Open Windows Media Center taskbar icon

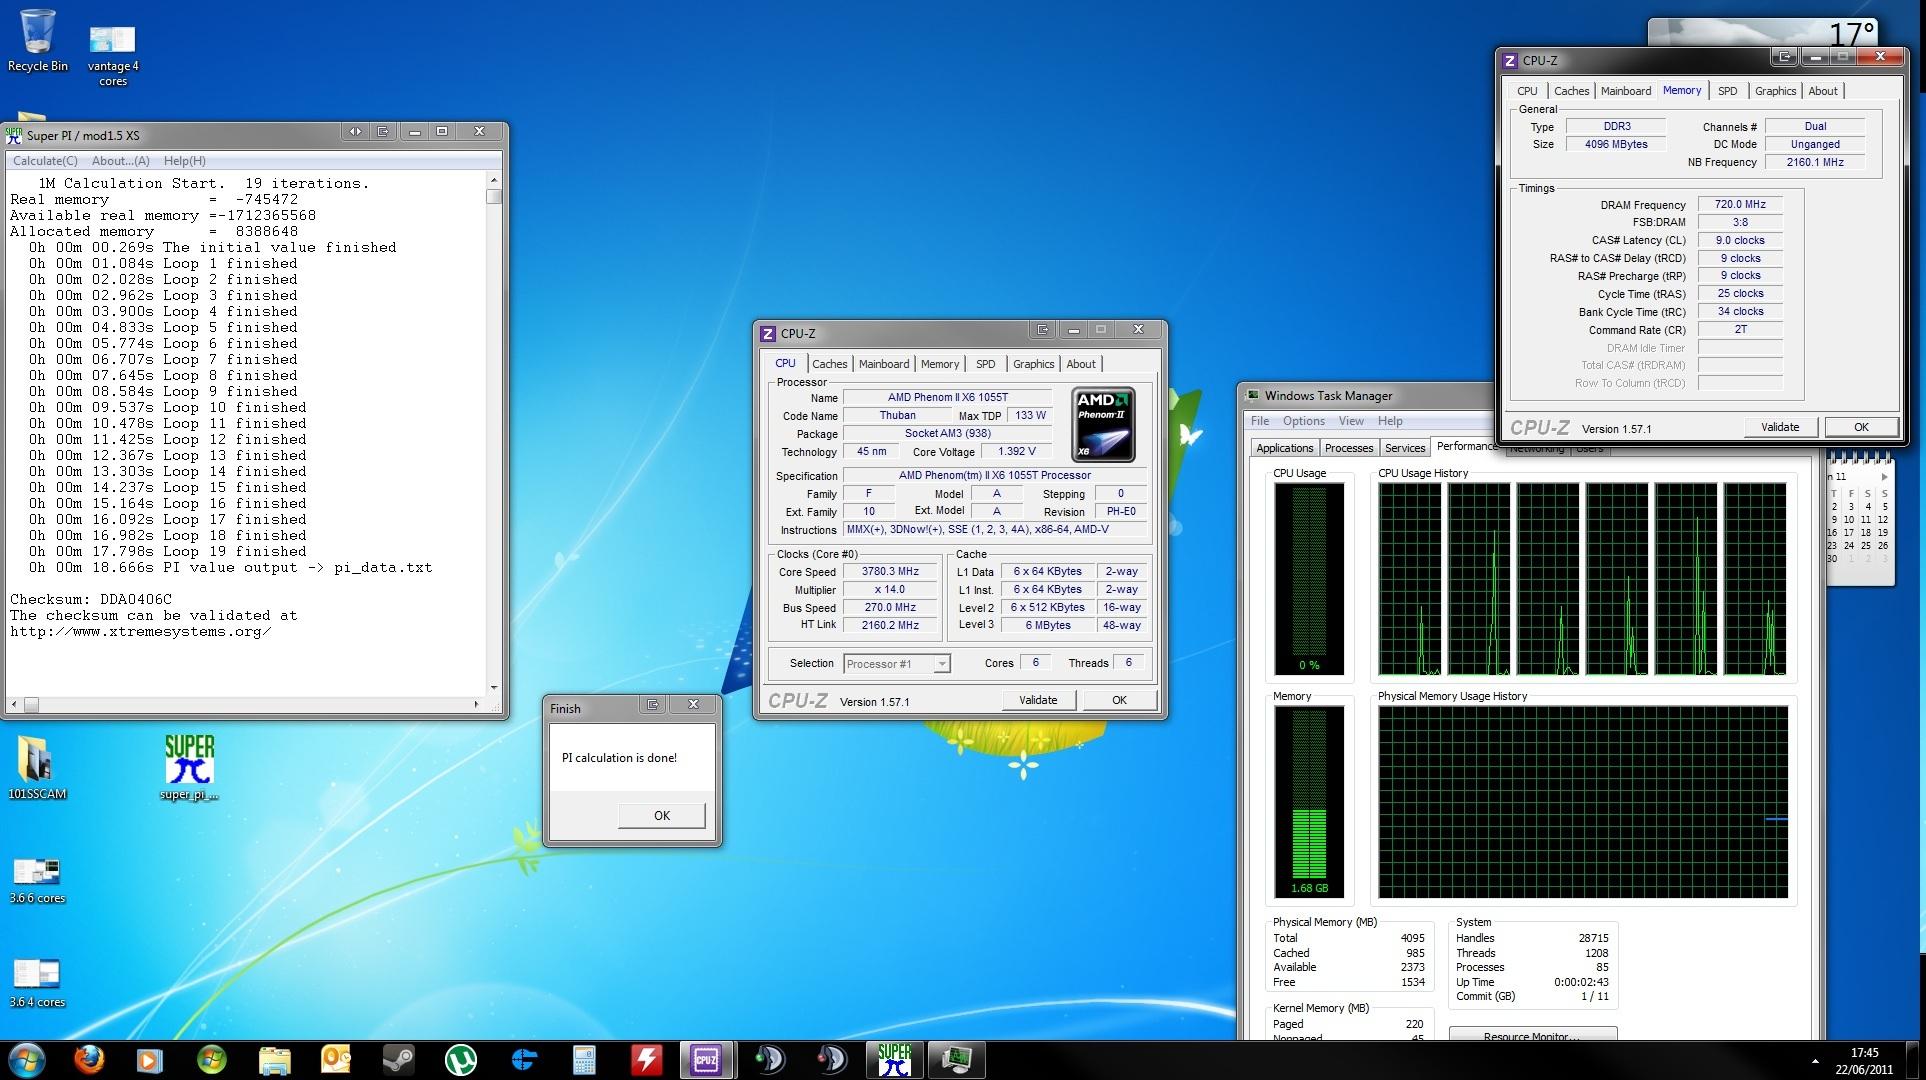212,1060
